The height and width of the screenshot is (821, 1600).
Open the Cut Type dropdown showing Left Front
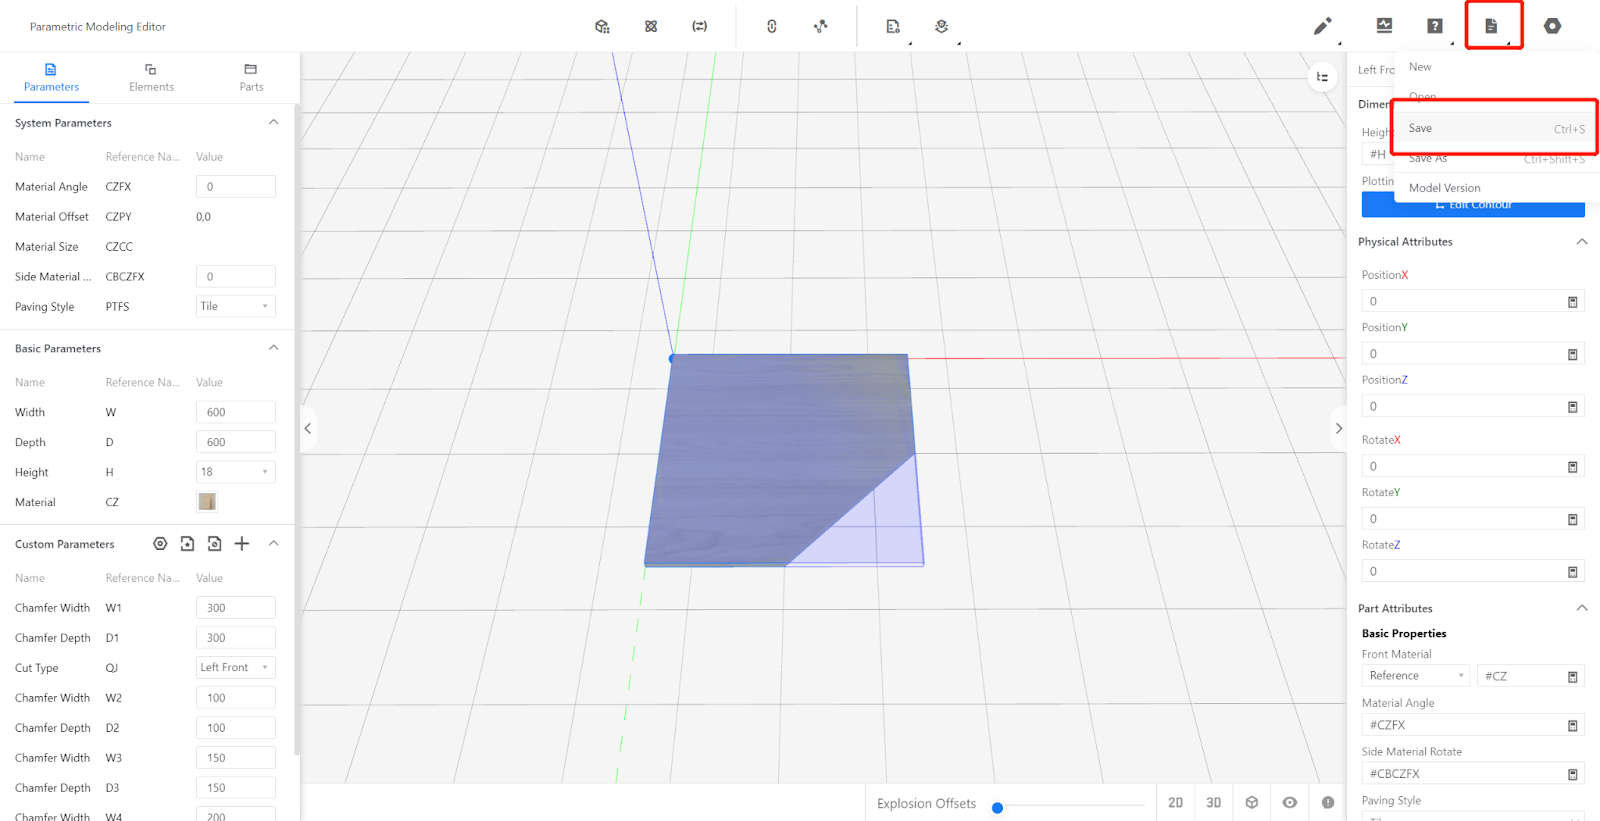click(235, 668)
